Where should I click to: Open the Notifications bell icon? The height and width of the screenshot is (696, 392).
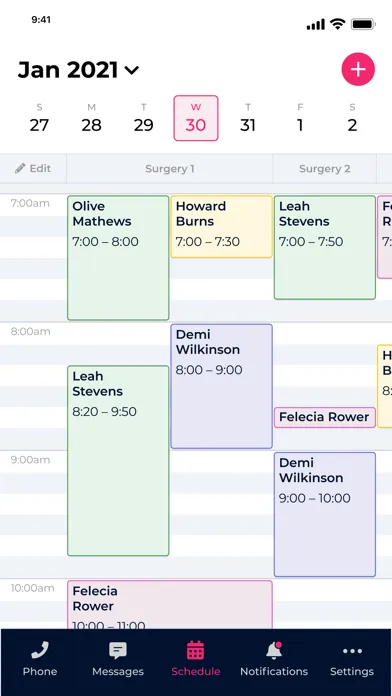[274, 651]
